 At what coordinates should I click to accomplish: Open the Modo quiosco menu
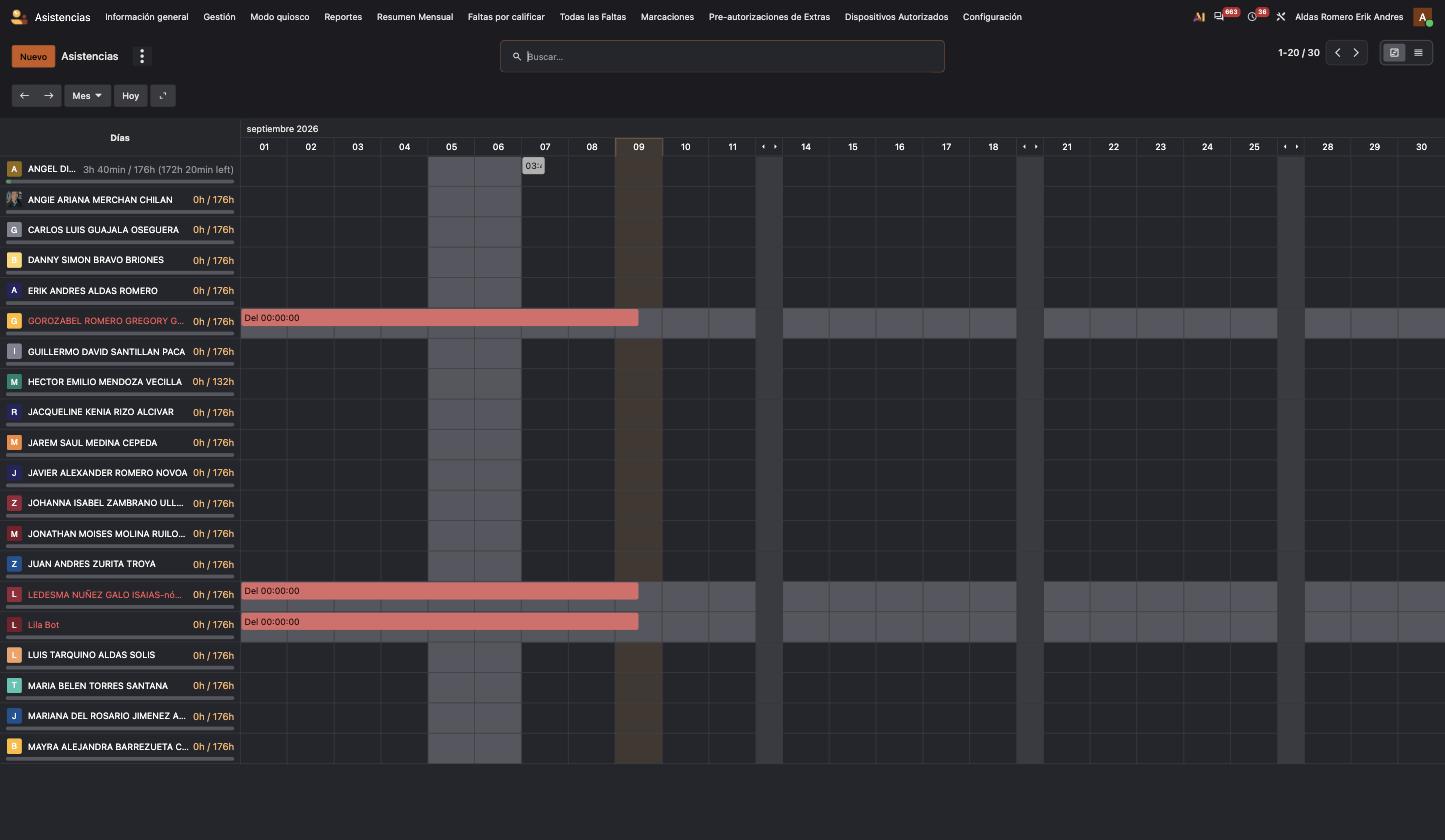pyautogui.click(x=280, y=17)
